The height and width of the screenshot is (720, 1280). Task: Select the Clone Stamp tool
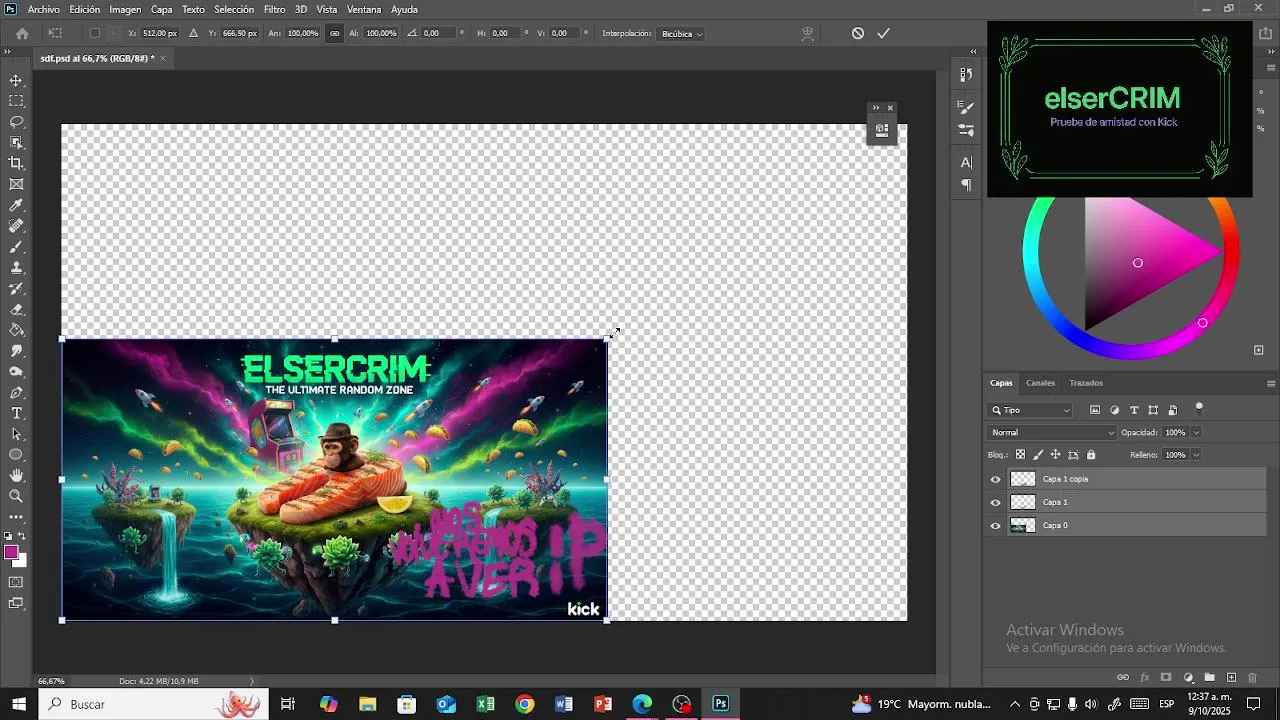tap(16, 268)
